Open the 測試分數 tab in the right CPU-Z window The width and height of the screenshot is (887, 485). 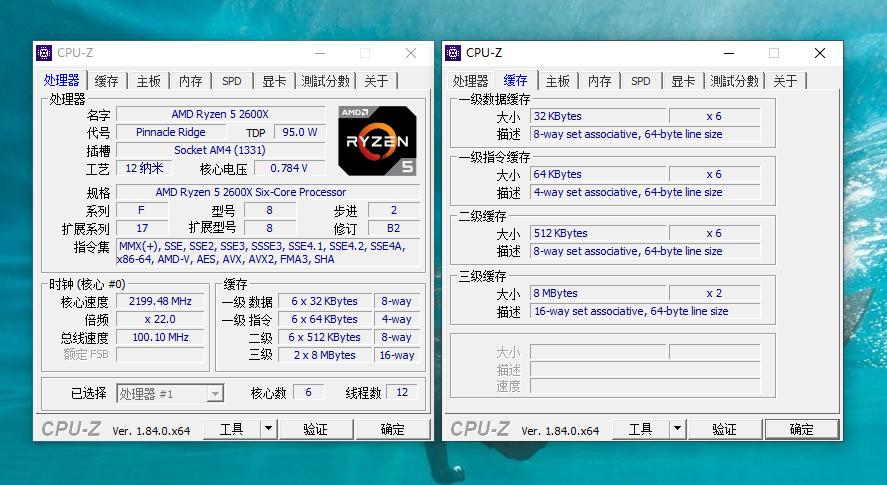tap(734, 81)
